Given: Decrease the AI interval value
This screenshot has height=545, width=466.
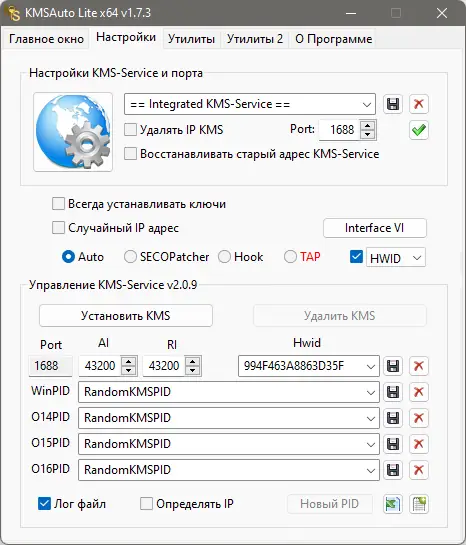Looking at the screenshot, I should point(129,370).
